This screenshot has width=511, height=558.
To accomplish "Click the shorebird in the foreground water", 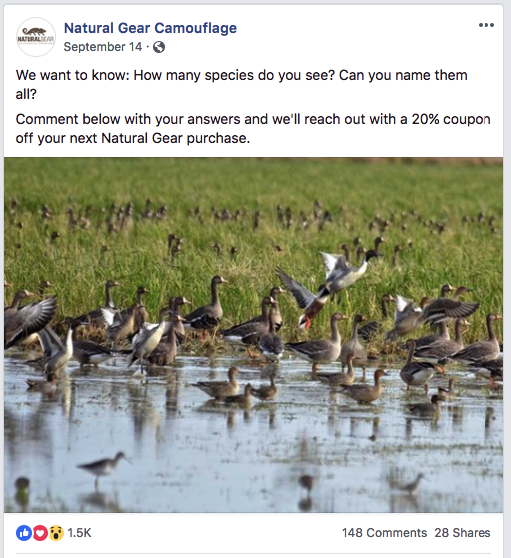I will [x=103, y=468].
